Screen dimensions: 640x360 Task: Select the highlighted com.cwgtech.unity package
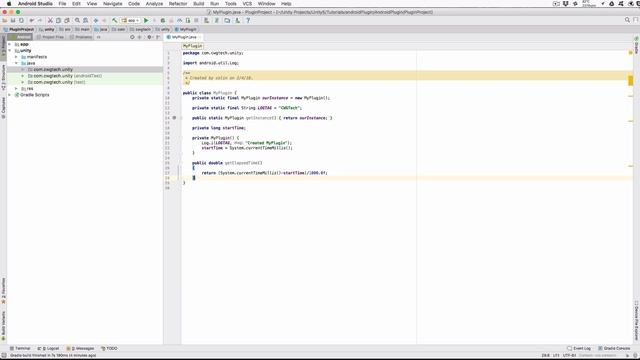point(85,69)
